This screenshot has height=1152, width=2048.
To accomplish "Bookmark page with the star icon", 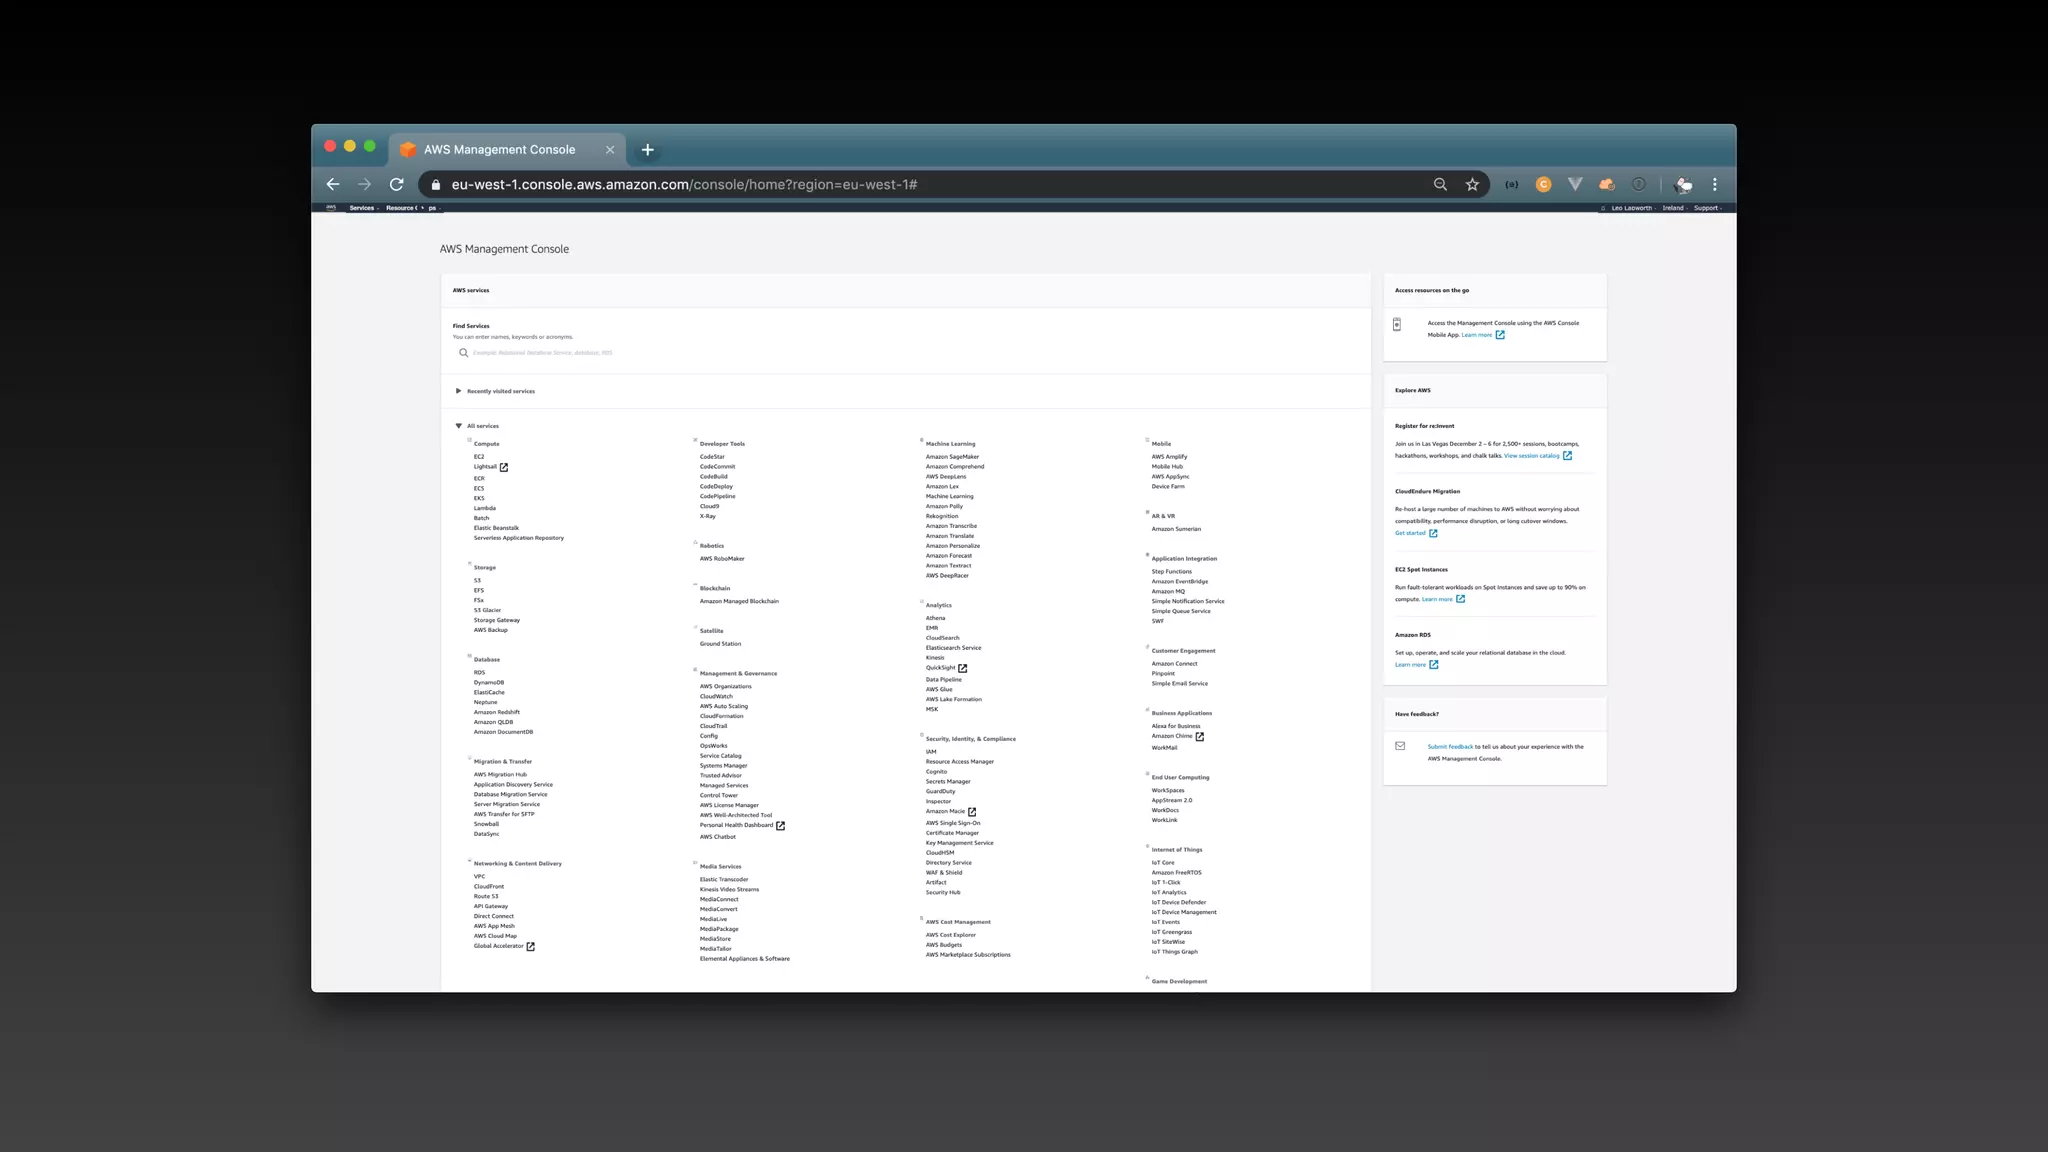I will pyautogui.click(x=1472, y=184).
